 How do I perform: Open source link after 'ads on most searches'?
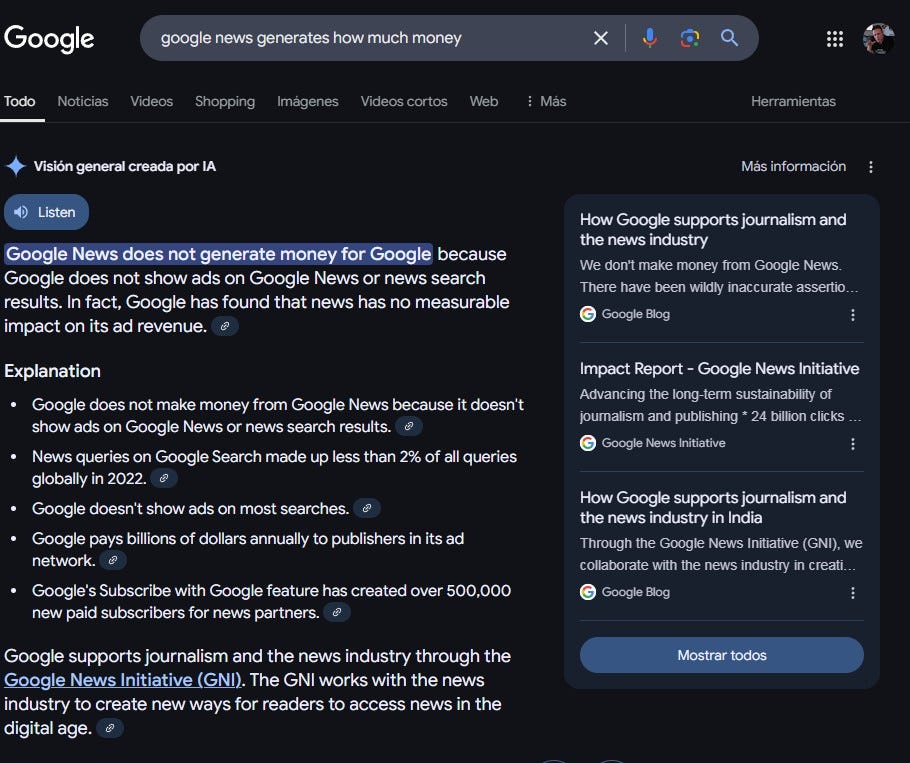(x=367, y=508)
